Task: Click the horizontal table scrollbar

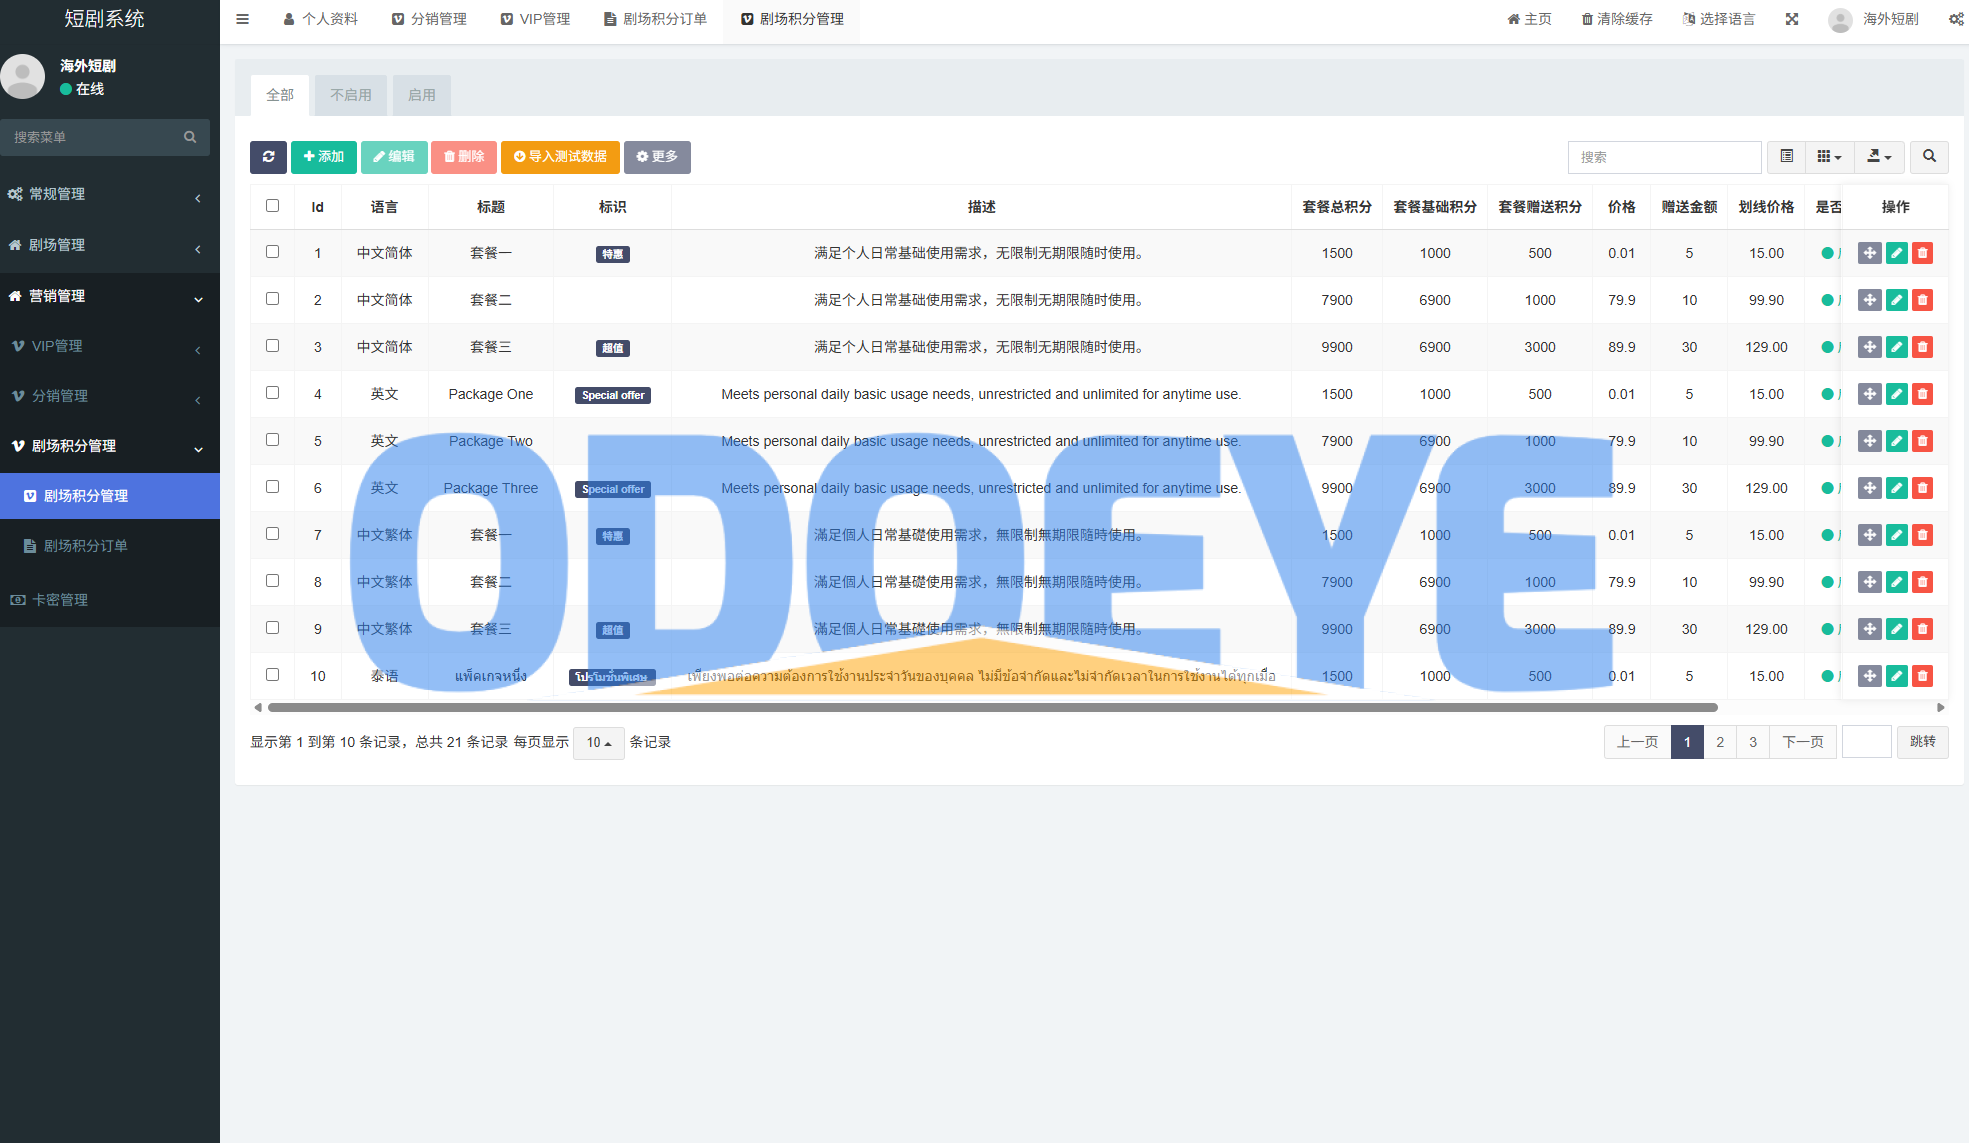Action: pyautogui.click(x=992, y=707)
